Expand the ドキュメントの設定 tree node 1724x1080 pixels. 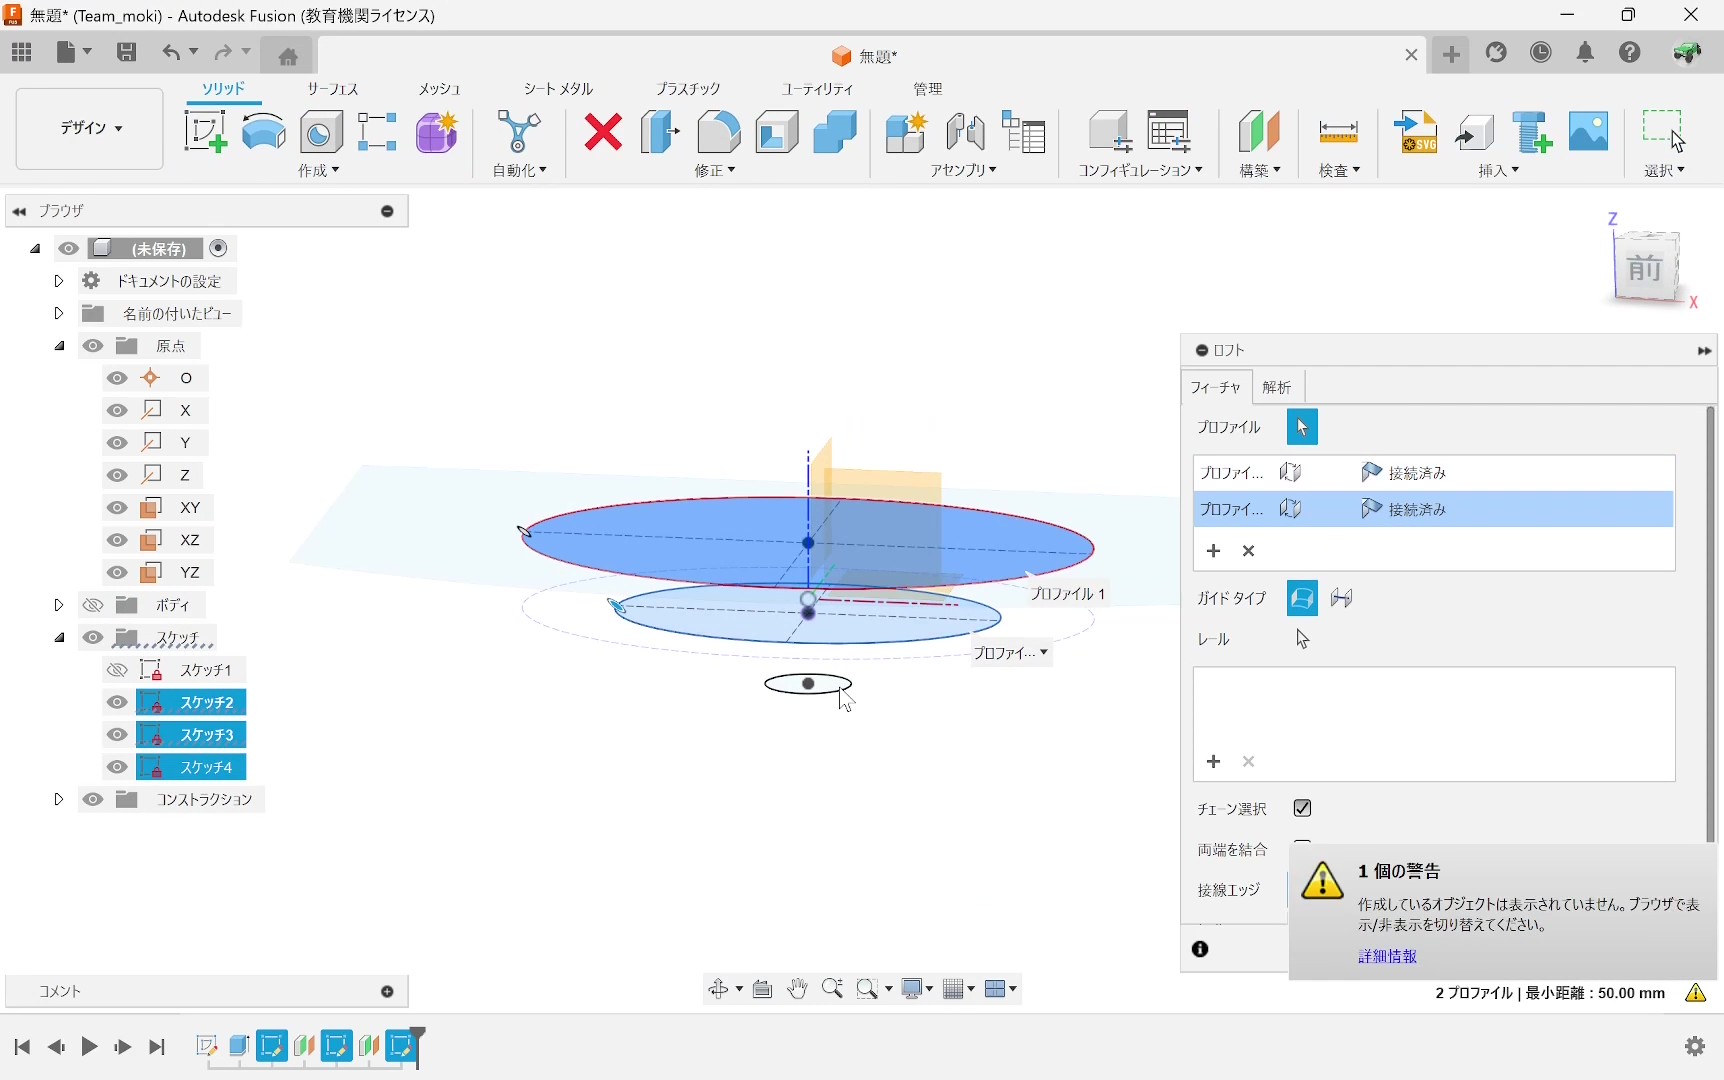58,281
